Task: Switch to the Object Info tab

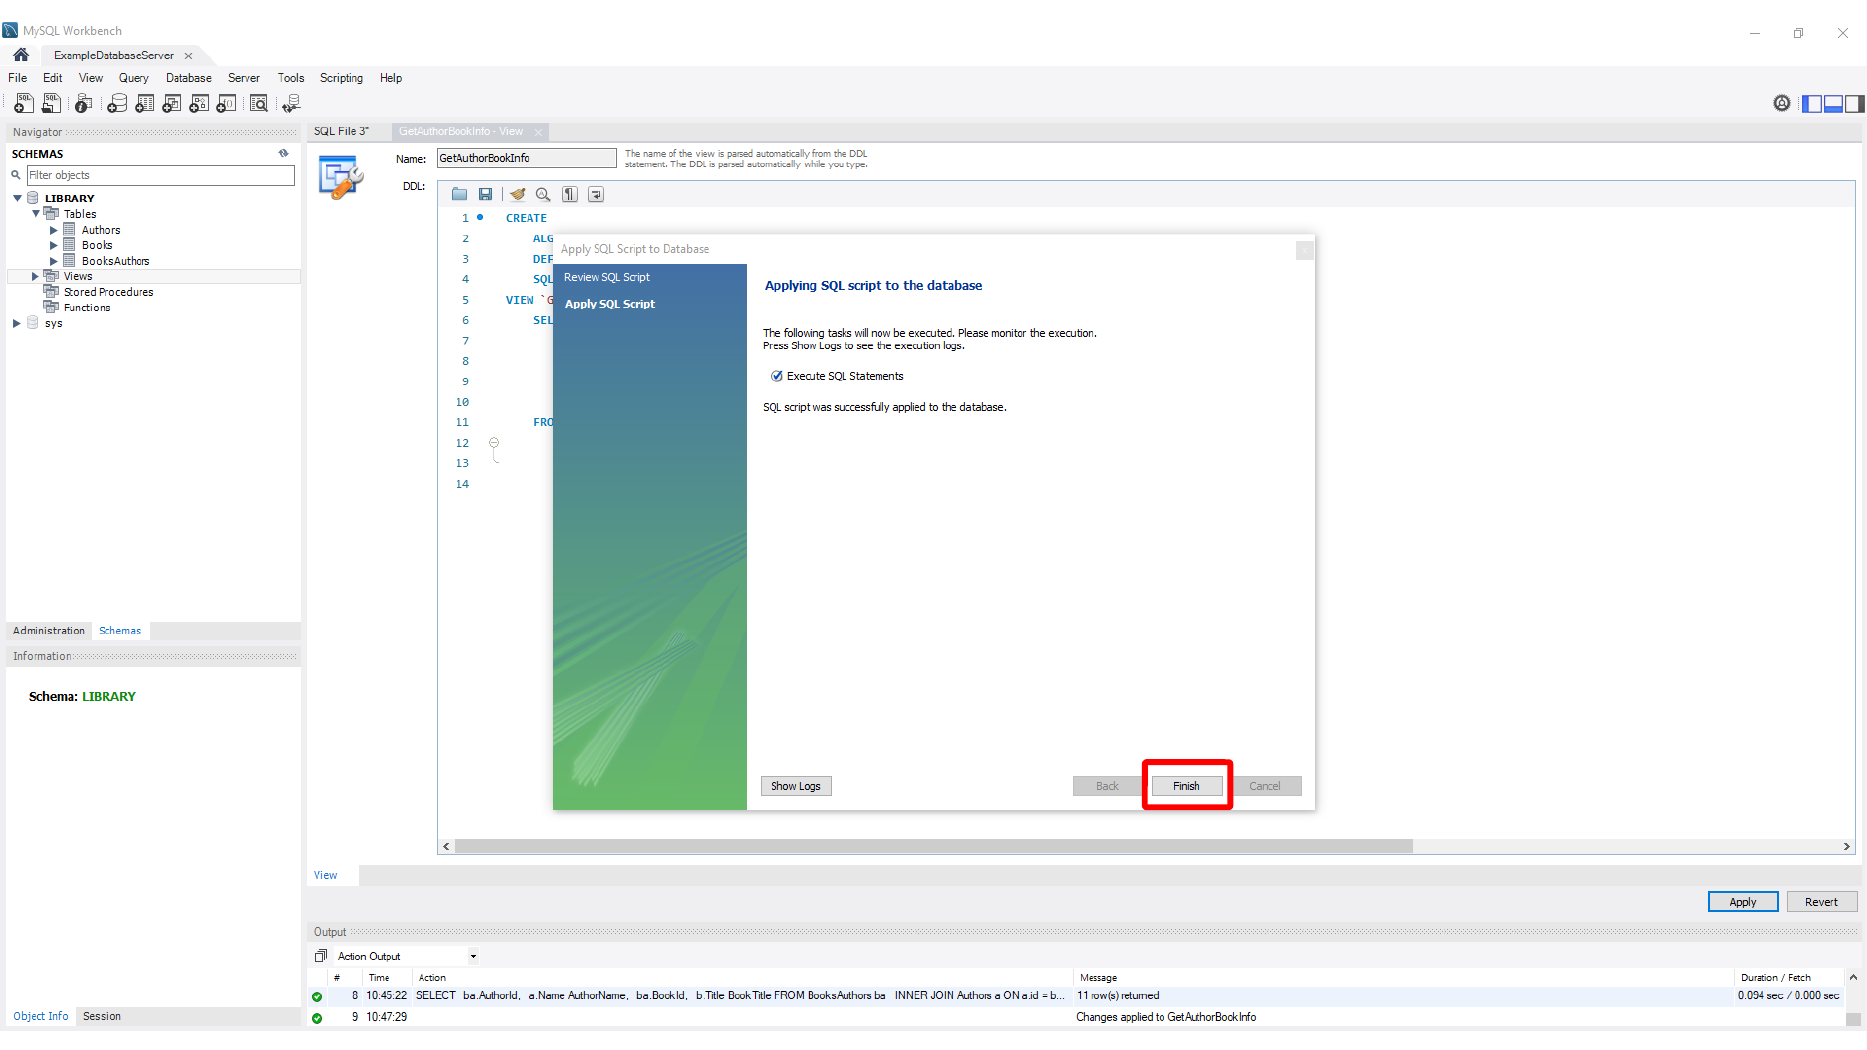Action: [x=41, y=1016]
